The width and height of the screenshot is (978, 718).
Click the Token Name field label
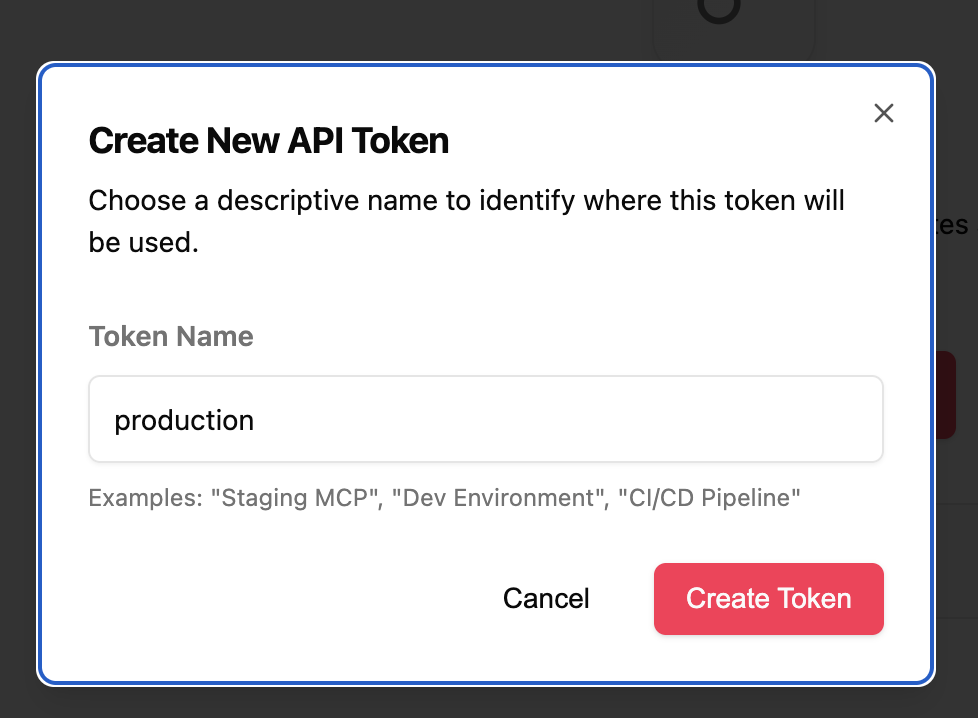click(170, 337)
